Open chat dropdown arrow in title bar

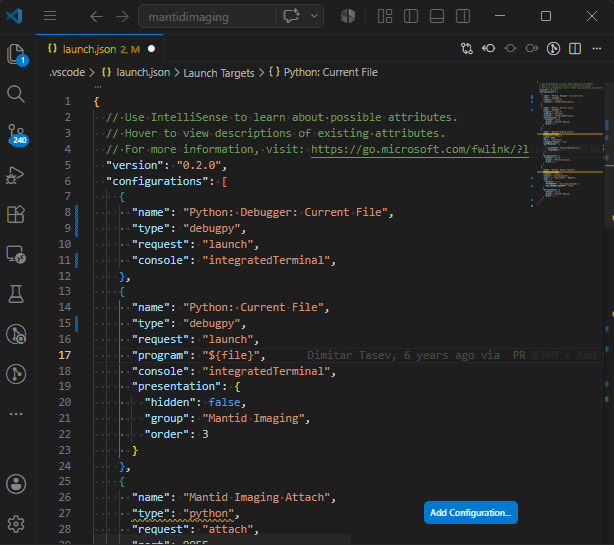click(x=314, y=16)
